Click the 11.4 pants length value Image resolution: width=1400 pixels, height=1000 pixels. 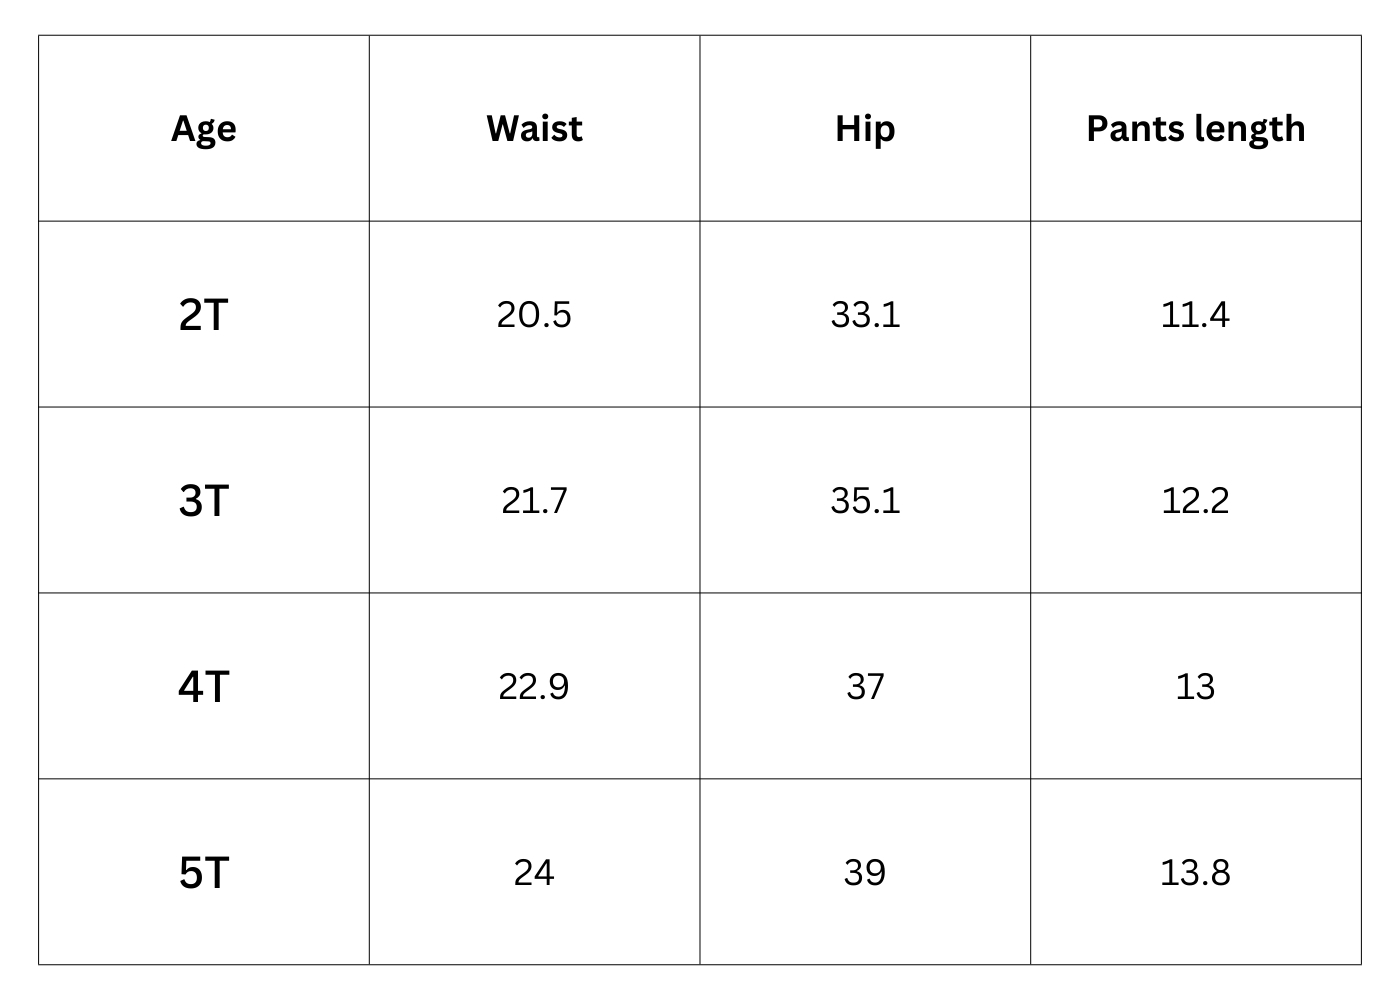pyautogui.click(x=1195, y=315)
